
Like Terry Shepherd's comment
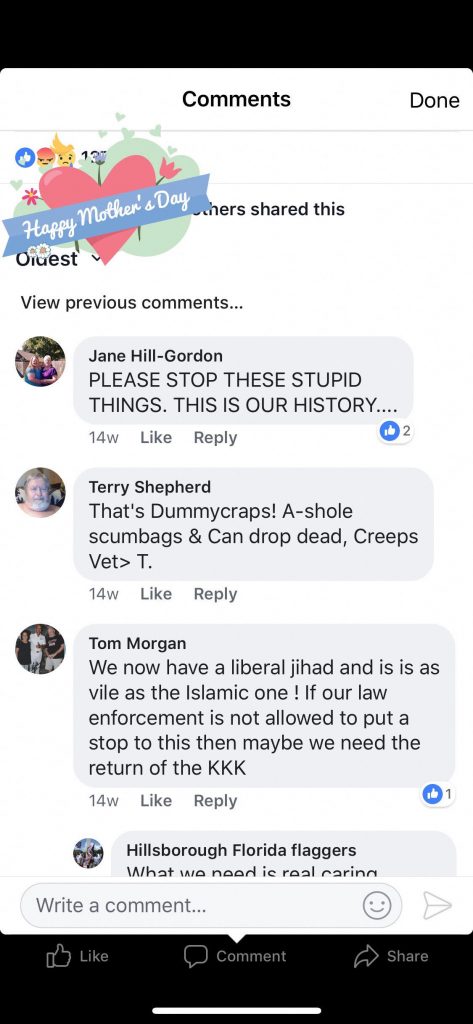coord(155,594)
